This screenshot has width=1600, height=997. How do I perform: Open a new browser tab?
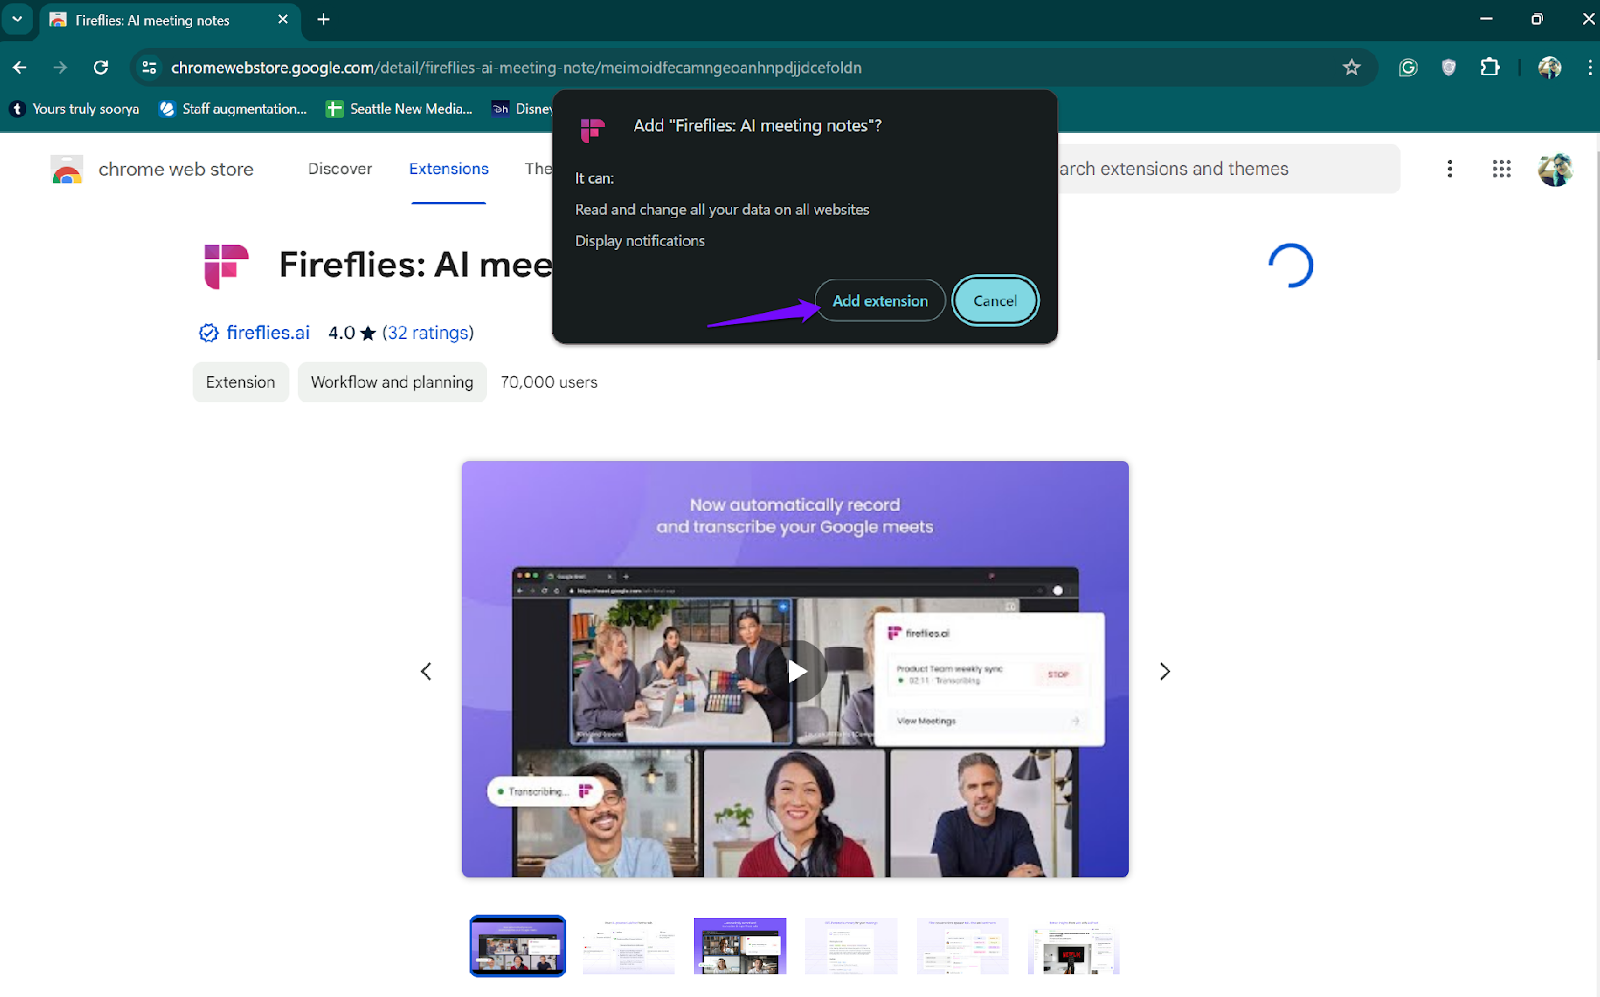pyautogui.click(x=323, y=19)
